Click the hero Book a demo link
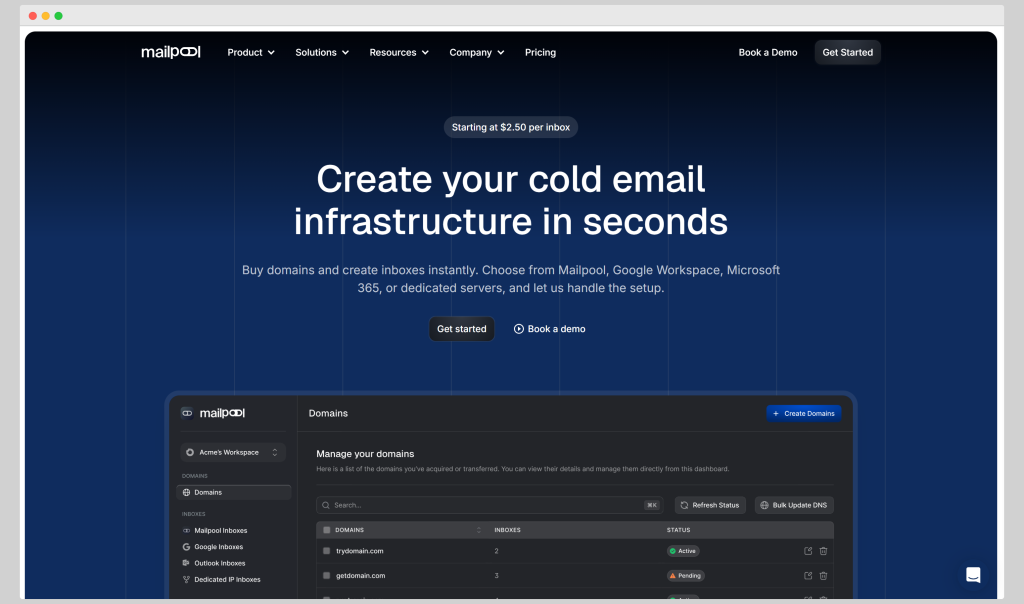 [549, 329]
